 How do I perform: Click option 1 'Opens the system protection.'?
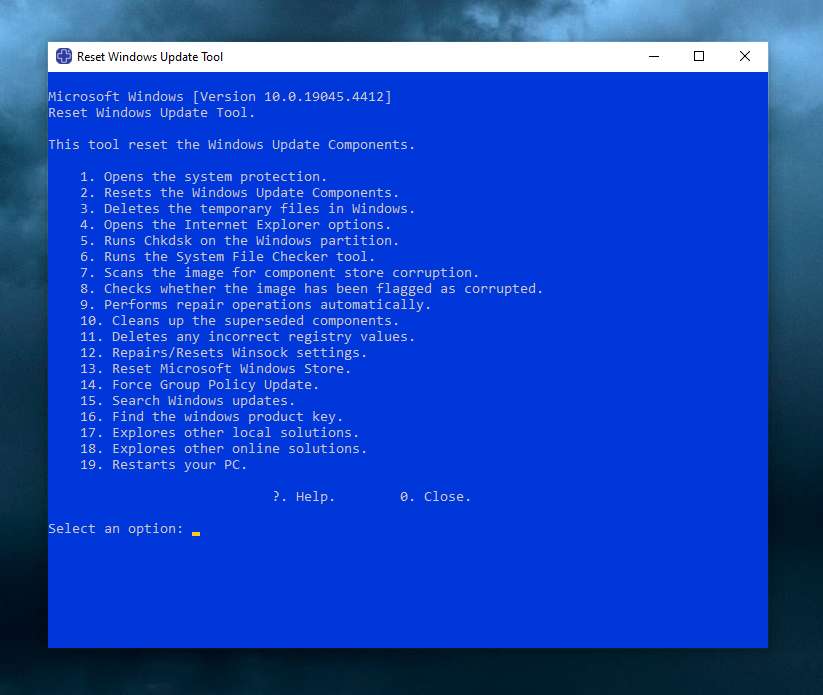pyautogui.click(x=204, y=177)
